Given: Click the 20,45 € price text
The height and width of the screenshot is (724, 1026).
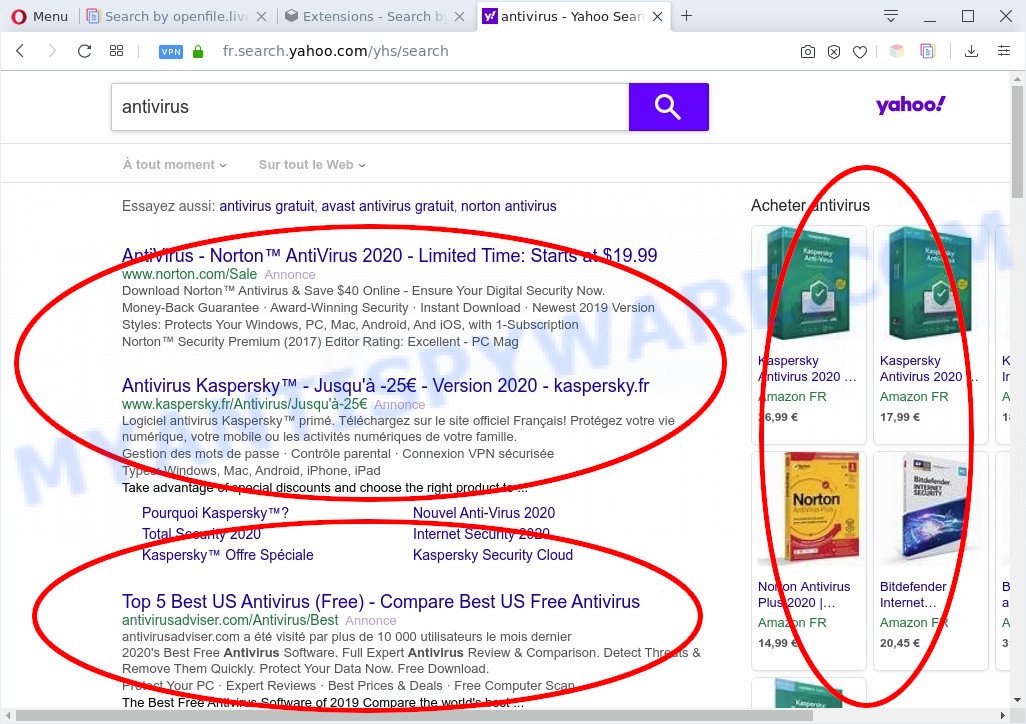Looking at the screenshot, I should [x=900, y=643].
